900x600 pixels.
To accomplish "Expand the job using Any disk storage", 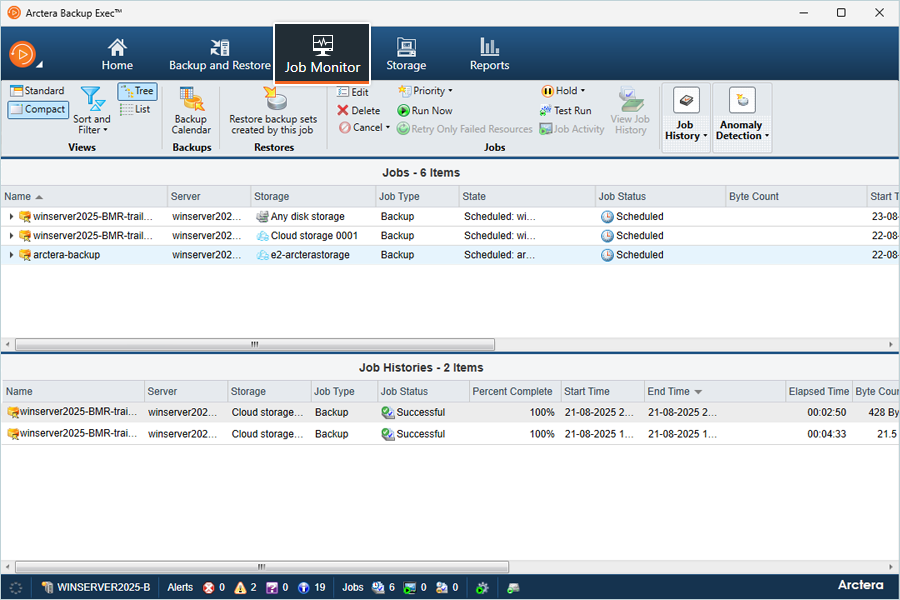I will pos(11,216).
